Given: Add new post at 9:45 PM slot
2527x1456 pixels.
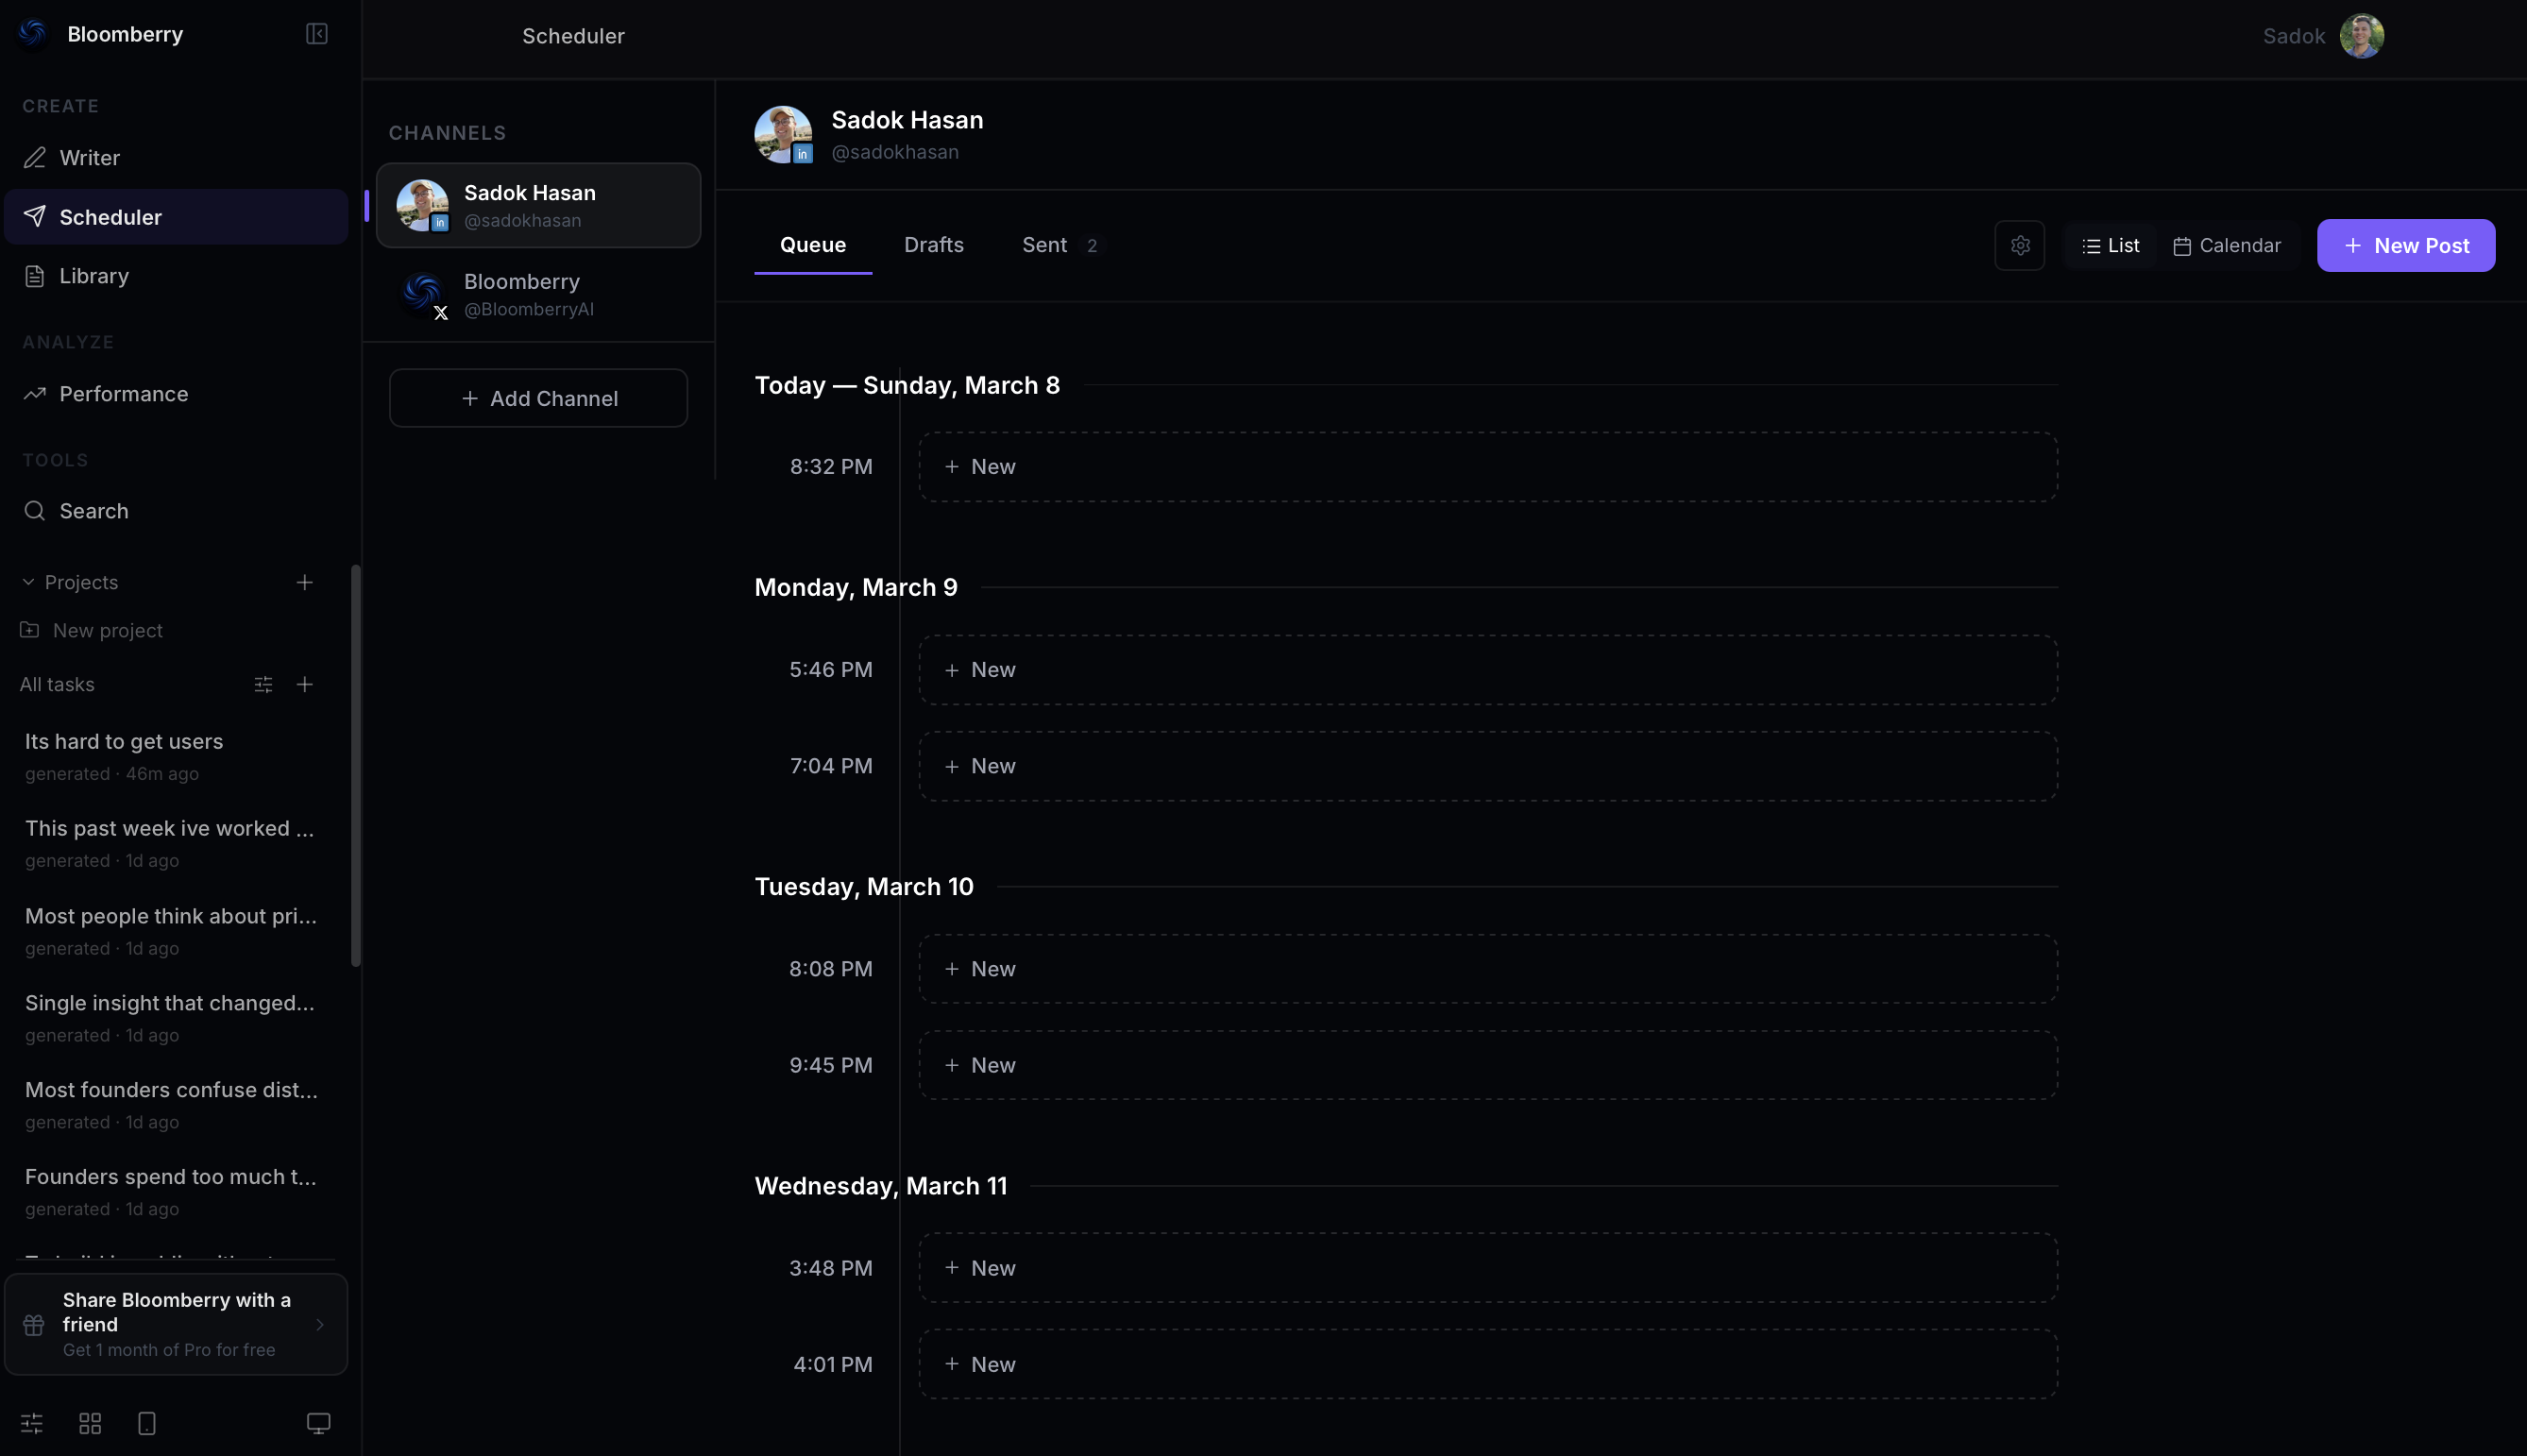Looking at the screenshot, I should tap(1488, 1065).
